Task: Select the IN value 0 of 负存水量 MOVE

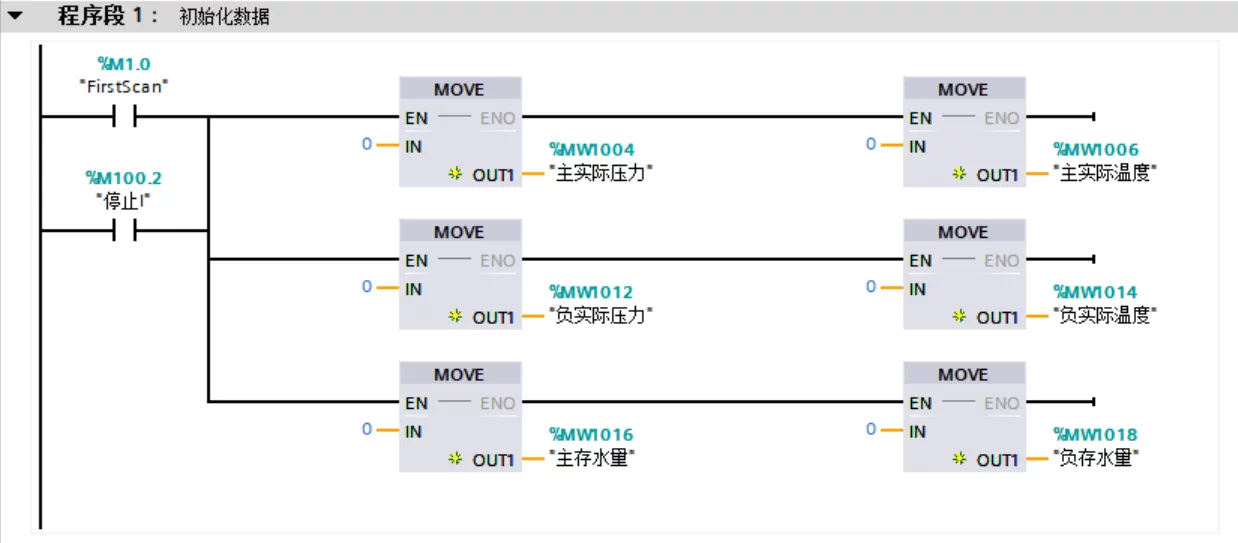Action: pos(871,430)
